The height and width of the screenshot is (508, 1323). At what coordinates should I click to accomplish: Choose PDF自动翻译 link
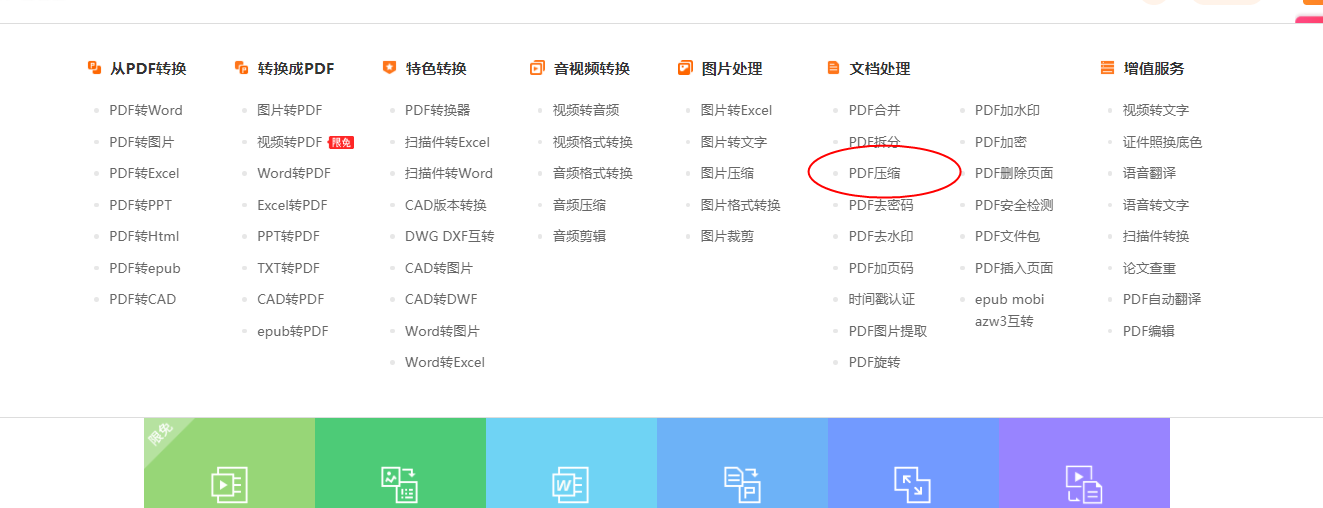[x=1162, y=299]
